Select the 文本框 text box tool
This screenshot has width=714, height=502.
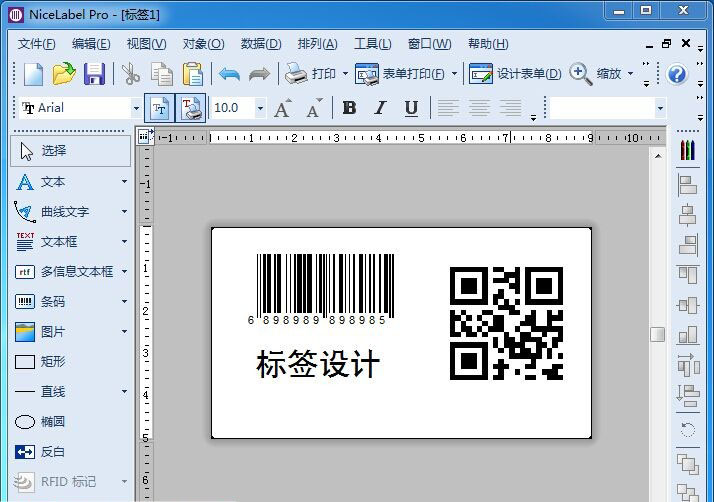click(71, 242)
